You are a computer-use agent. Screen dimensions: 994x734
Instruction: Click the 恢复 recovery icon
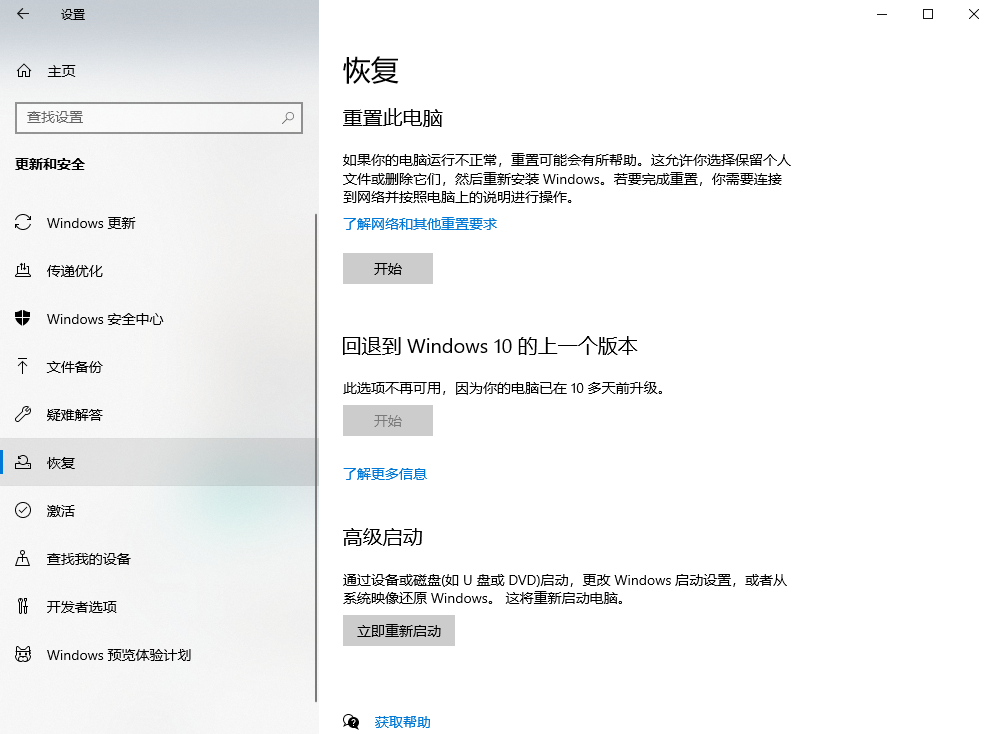point(25,462)
